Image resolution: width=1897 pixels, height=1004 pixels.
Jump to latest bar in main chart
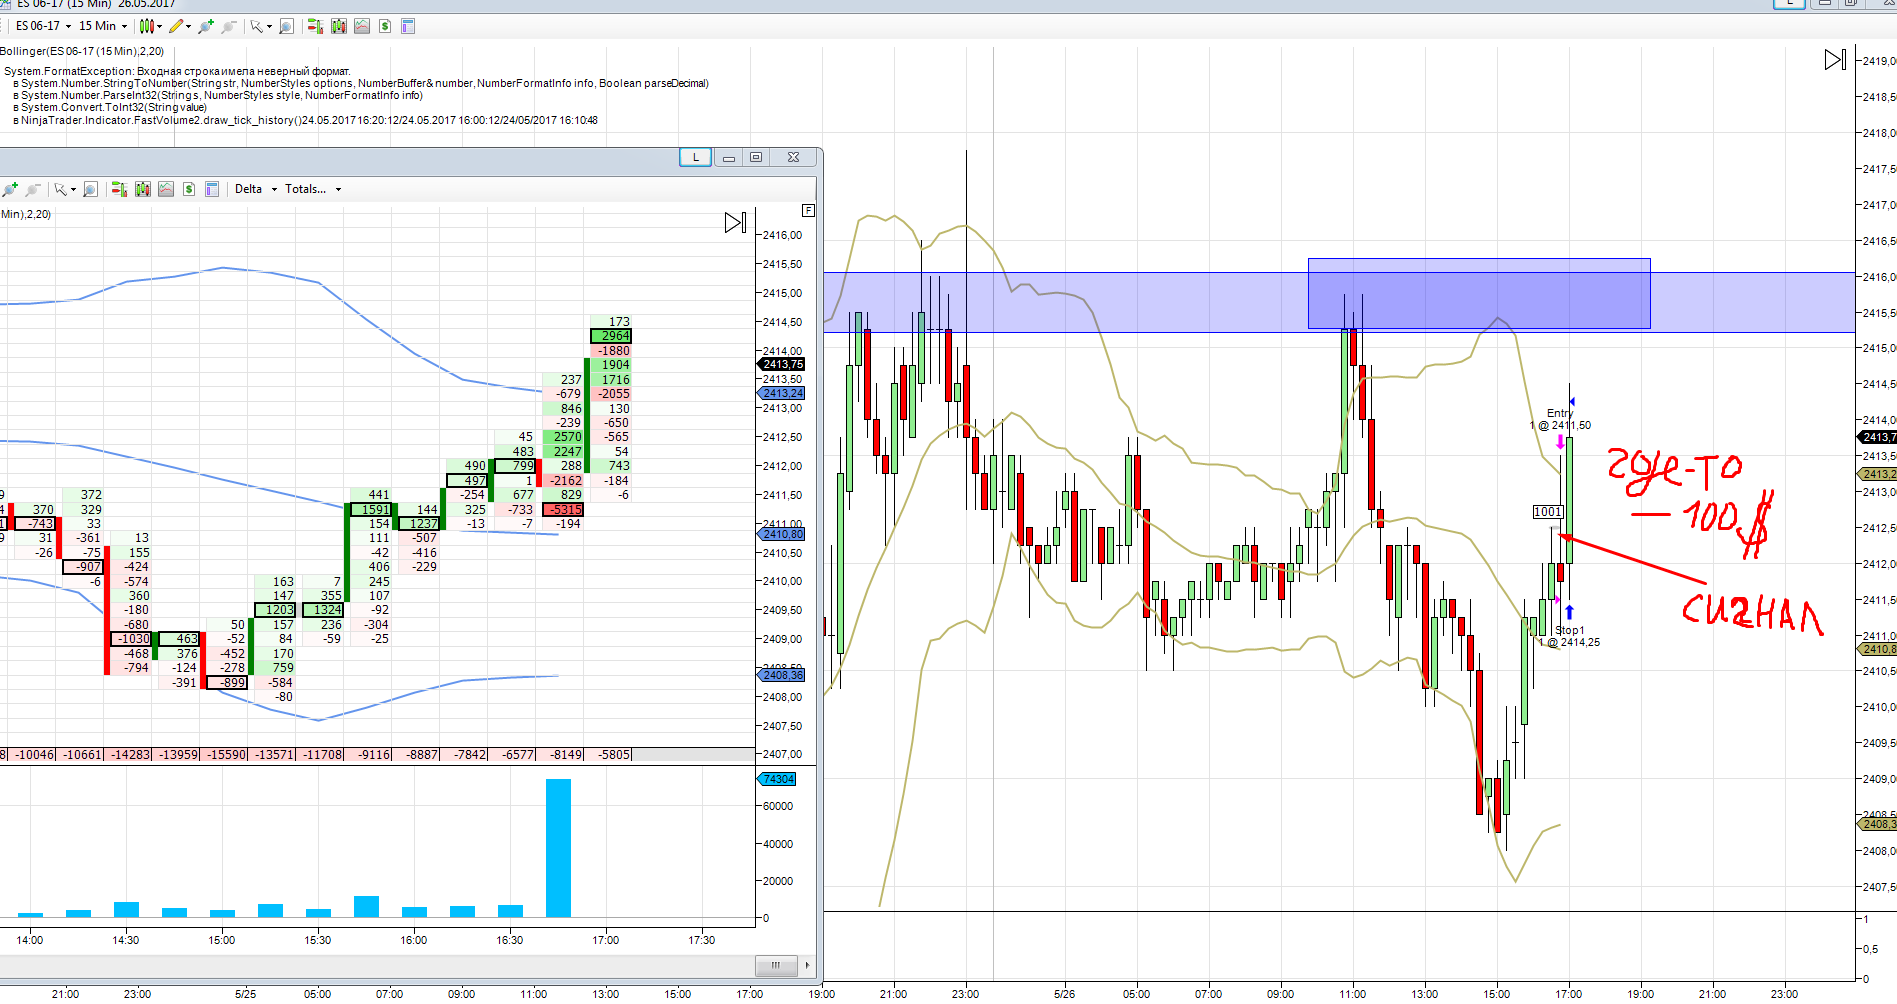(x=1835, y=60)
